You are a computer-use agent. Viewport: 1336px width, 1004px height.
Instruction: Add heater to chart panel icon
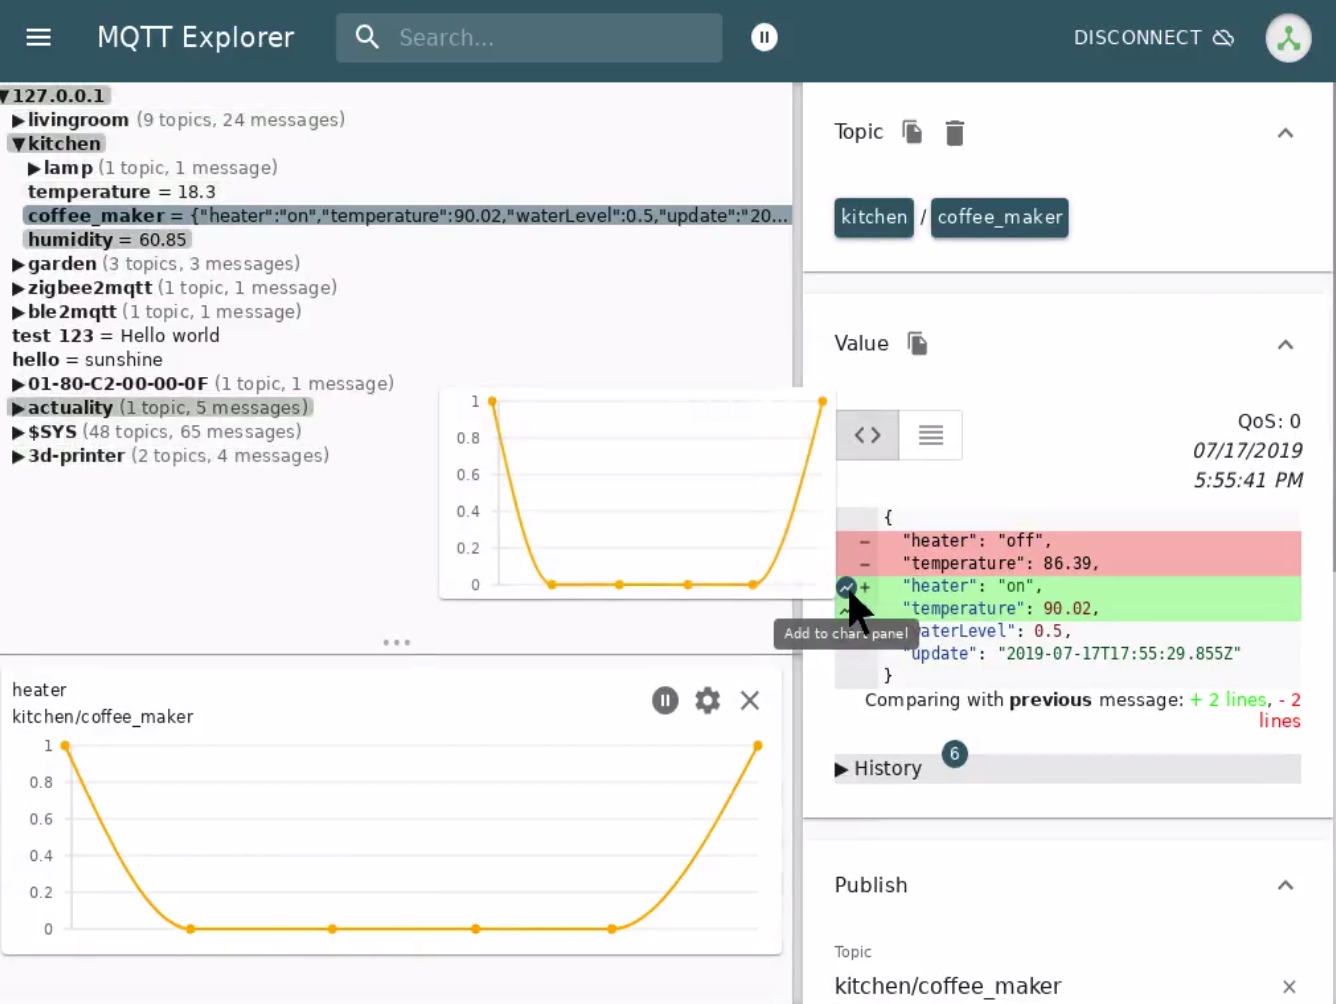(846, 587)
